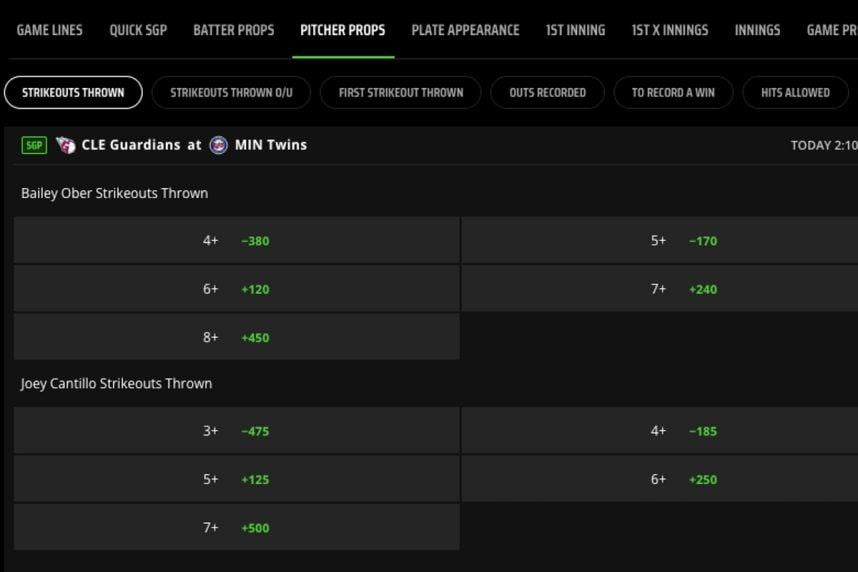Viewport: 858px width, 572px height.
Task: Pick Bailey Ober 7+ strikeouts at +240
Action: pyautogui.click(x=660, y=288)
